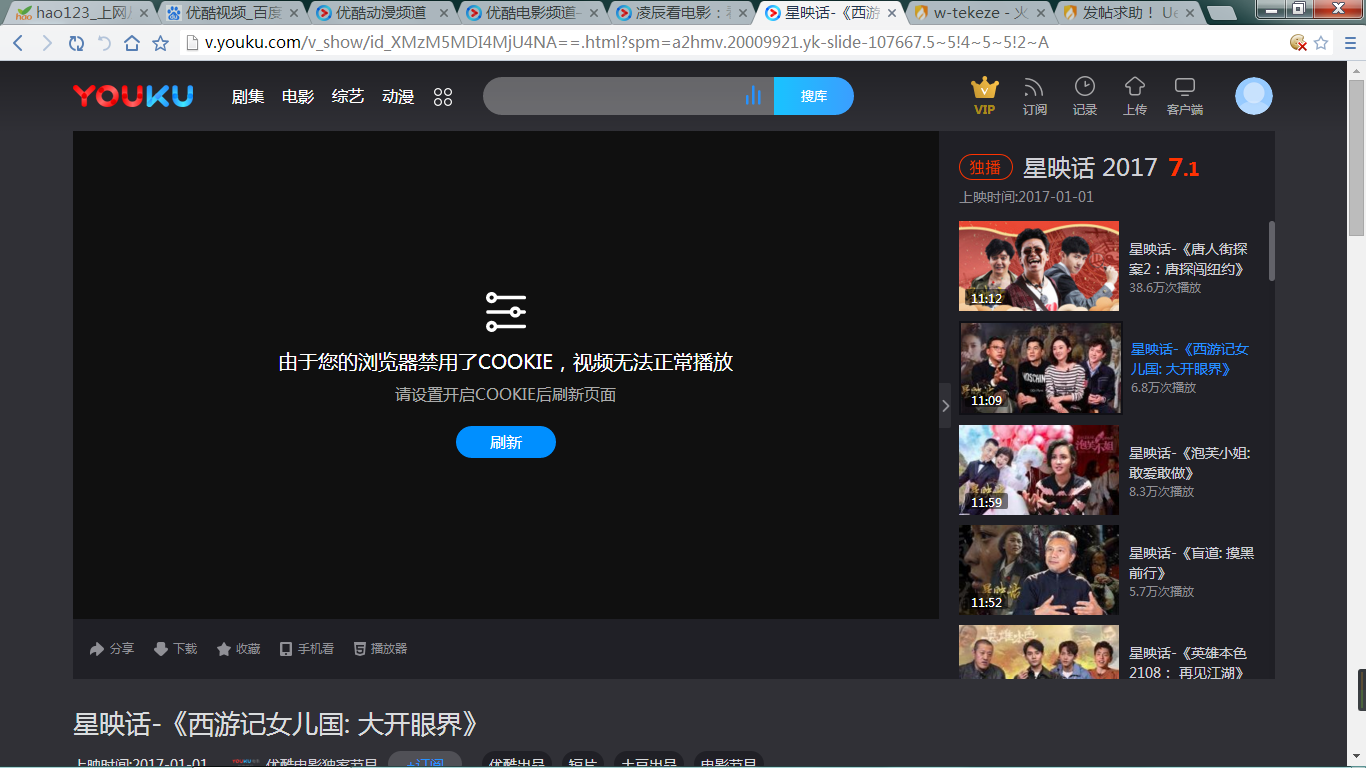Open the 客户端 client download icon
Viewport: 1366px width, 768px height.
(1184, 87)
